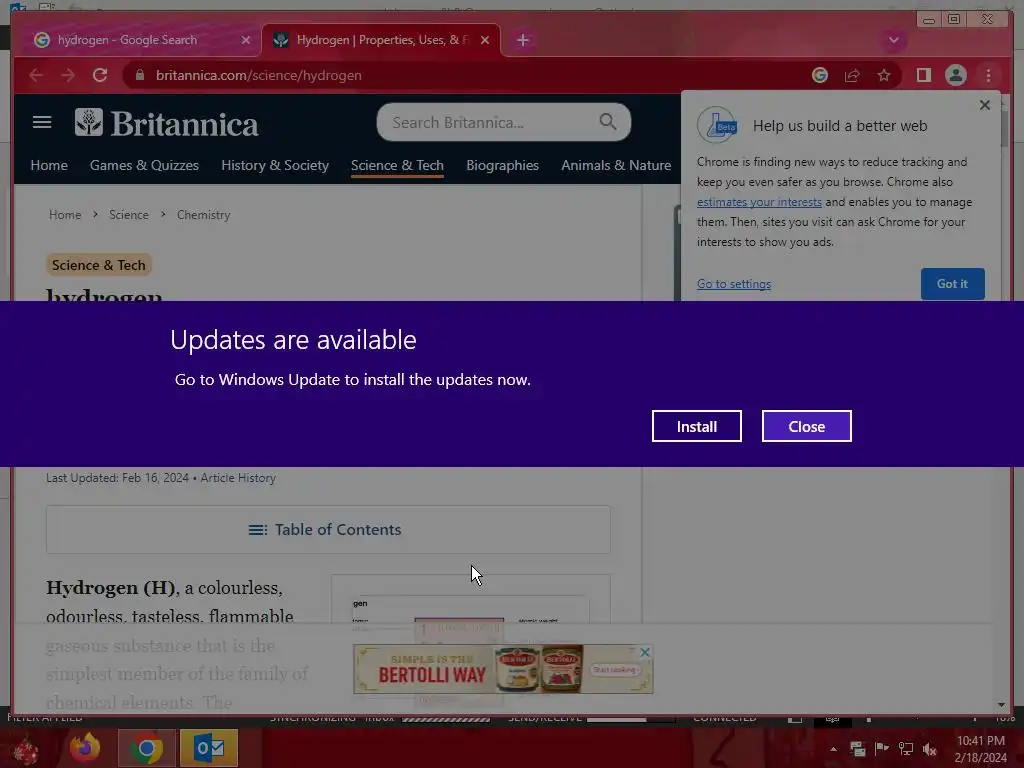The image size is (1024, 768).
Task: Click the Science & Tech category tag
Action: (99, 265)
